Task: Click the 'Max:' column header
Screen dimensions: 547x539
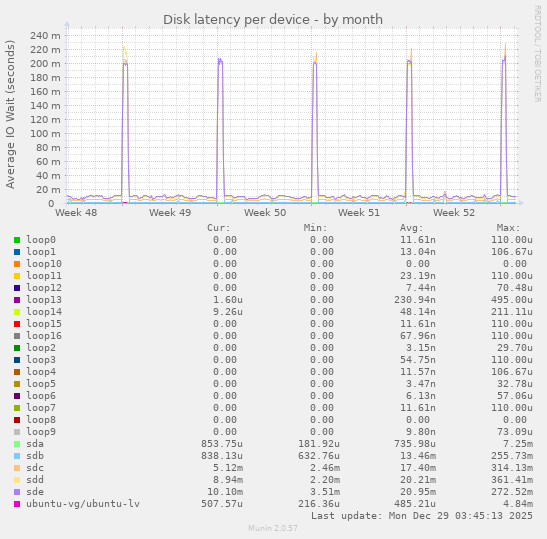Action: pos(508,228)
